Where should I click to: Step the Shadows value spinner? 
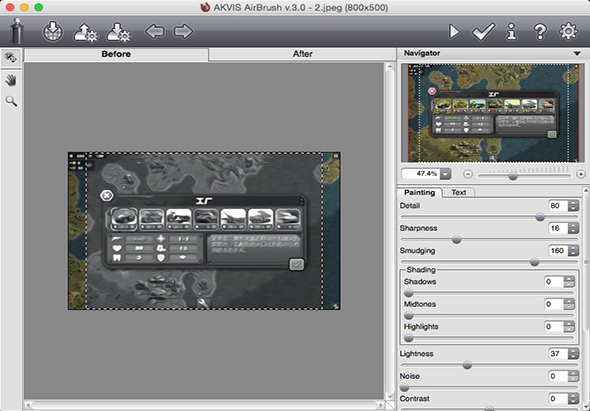pyautogui.click(x=569, y=282)
